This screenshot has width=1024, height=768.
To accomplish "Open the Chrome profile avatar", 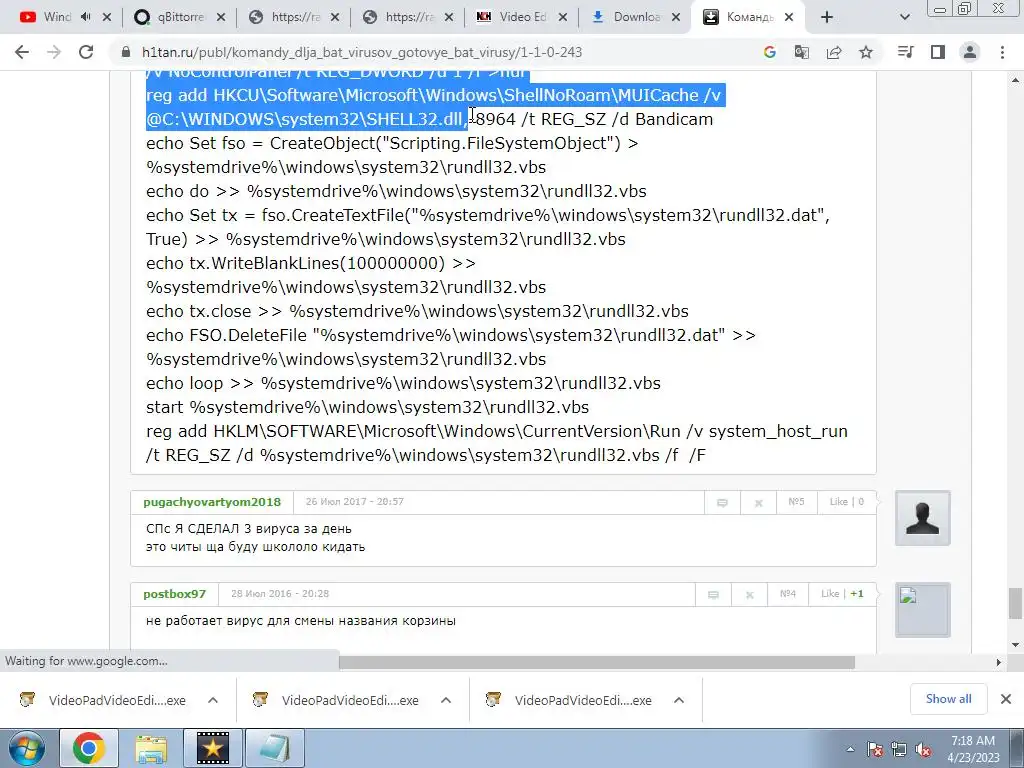I will 970,52.
